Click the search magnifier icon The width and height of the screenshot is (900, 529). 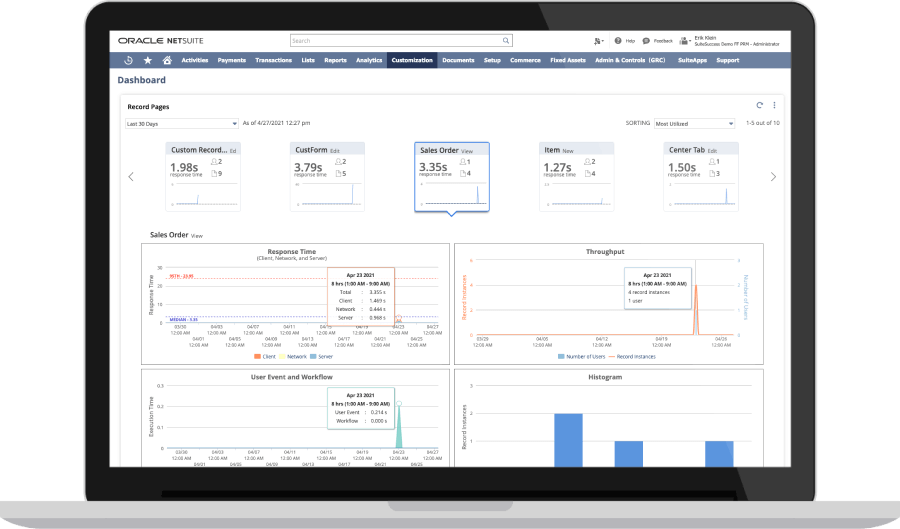coord(506,41)
